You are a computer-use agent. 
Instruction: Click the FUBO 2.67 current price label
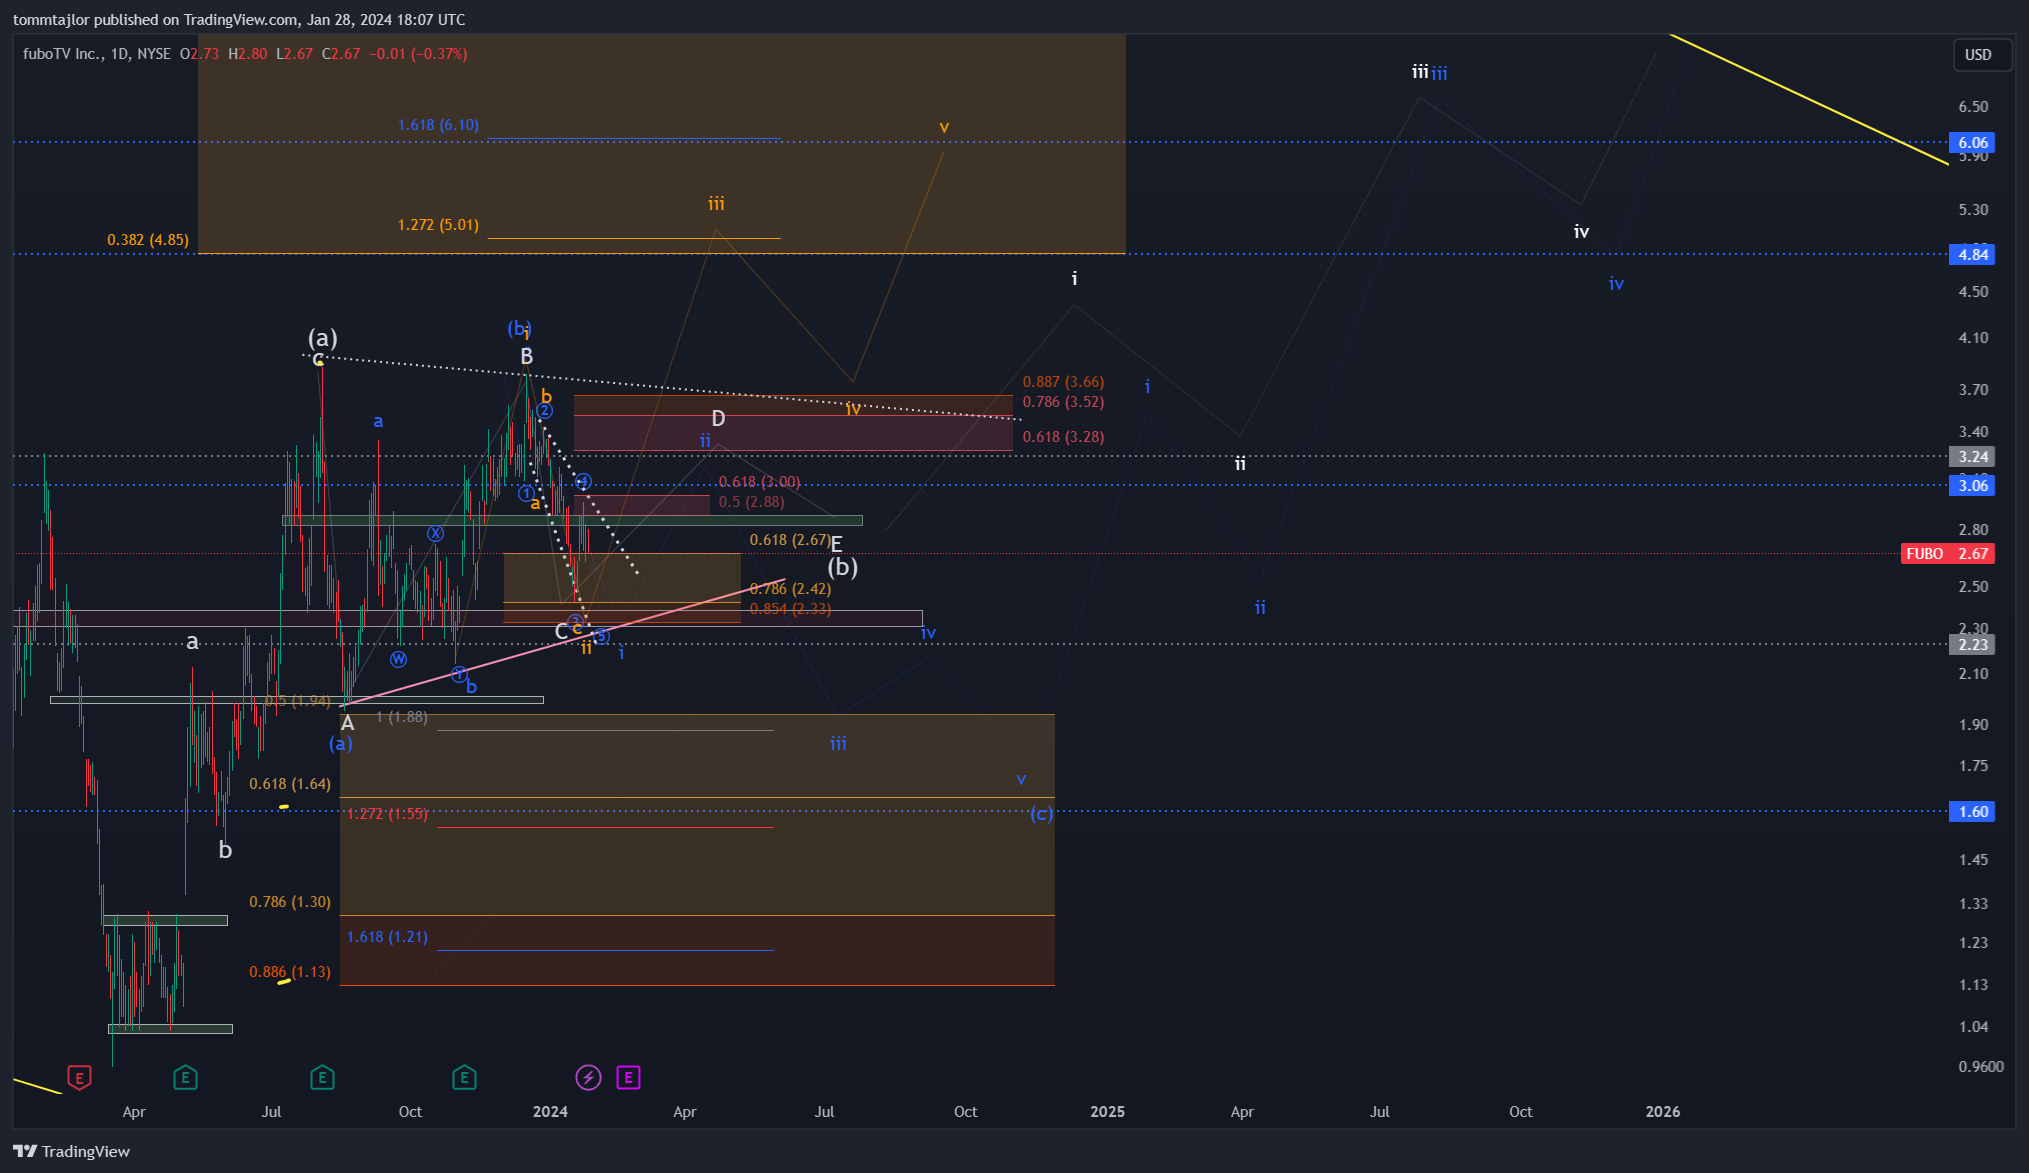[x=1947, y=553]
